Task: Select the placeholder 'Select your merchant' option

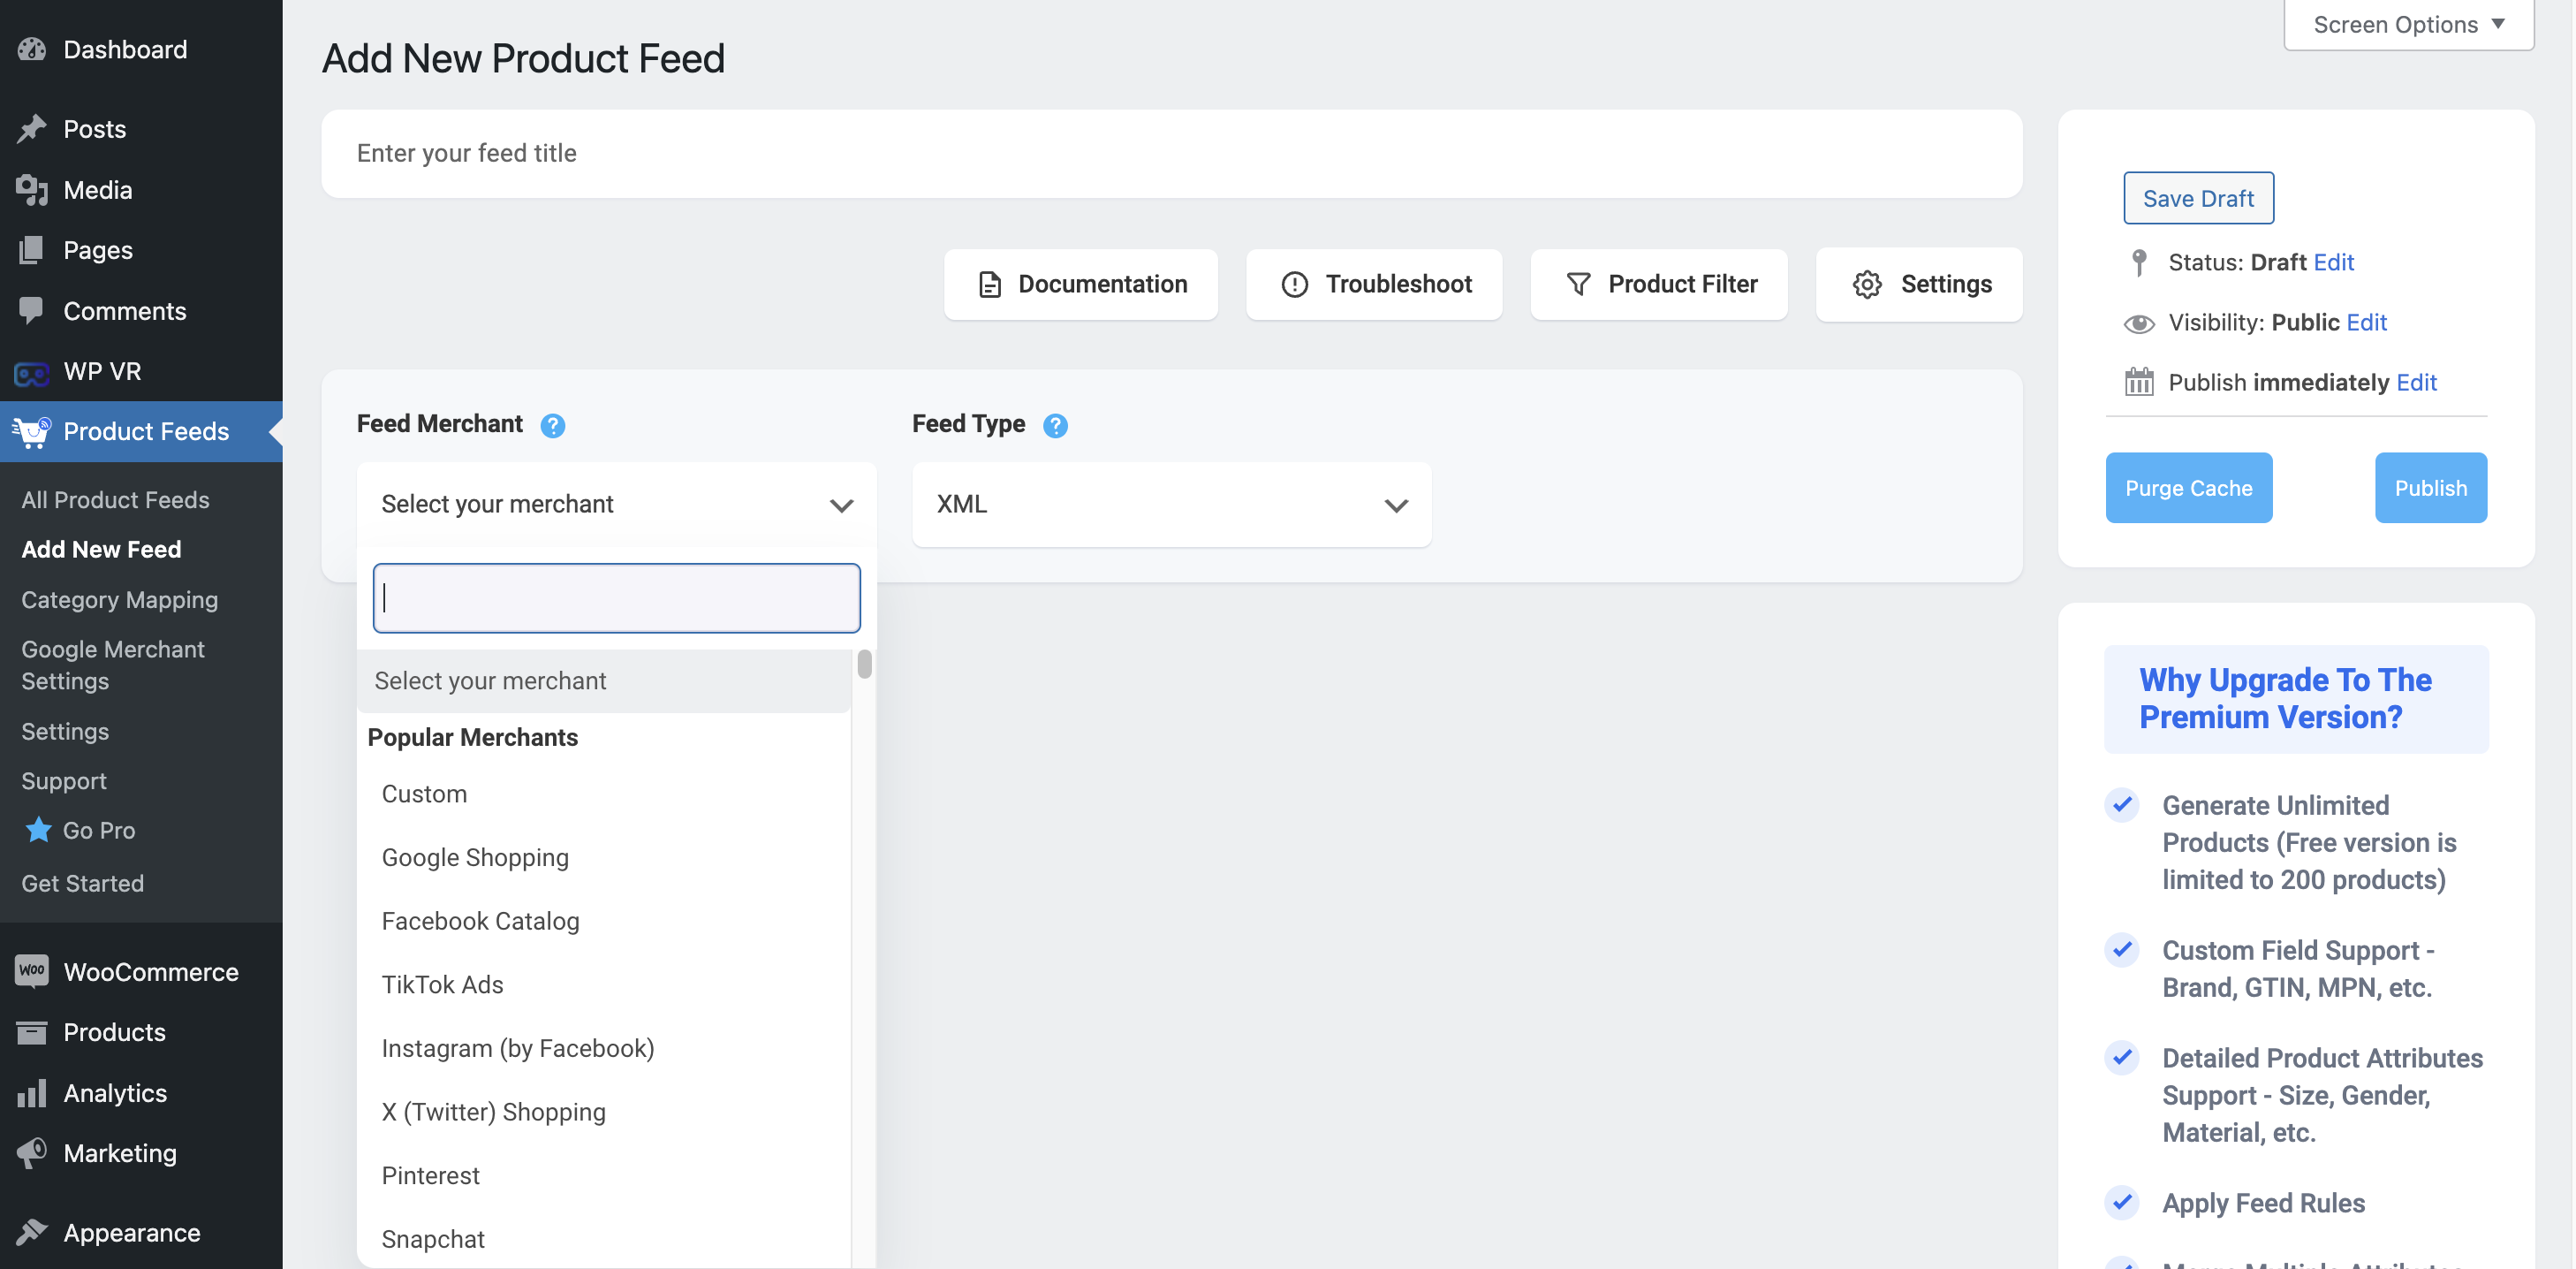Action: 604,681
